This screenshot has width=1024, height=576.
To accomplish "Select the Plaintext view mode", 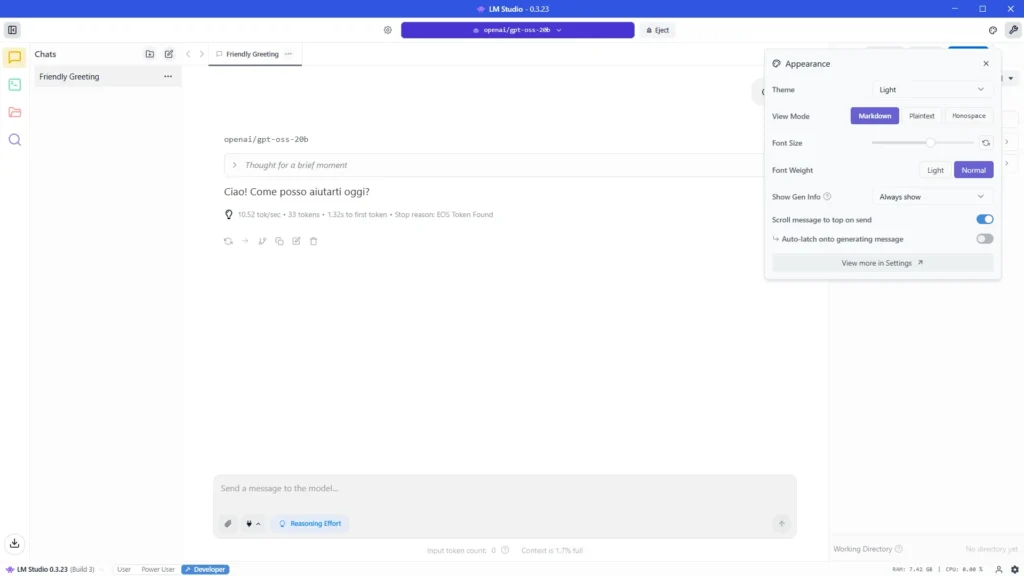I will (921, 116).
